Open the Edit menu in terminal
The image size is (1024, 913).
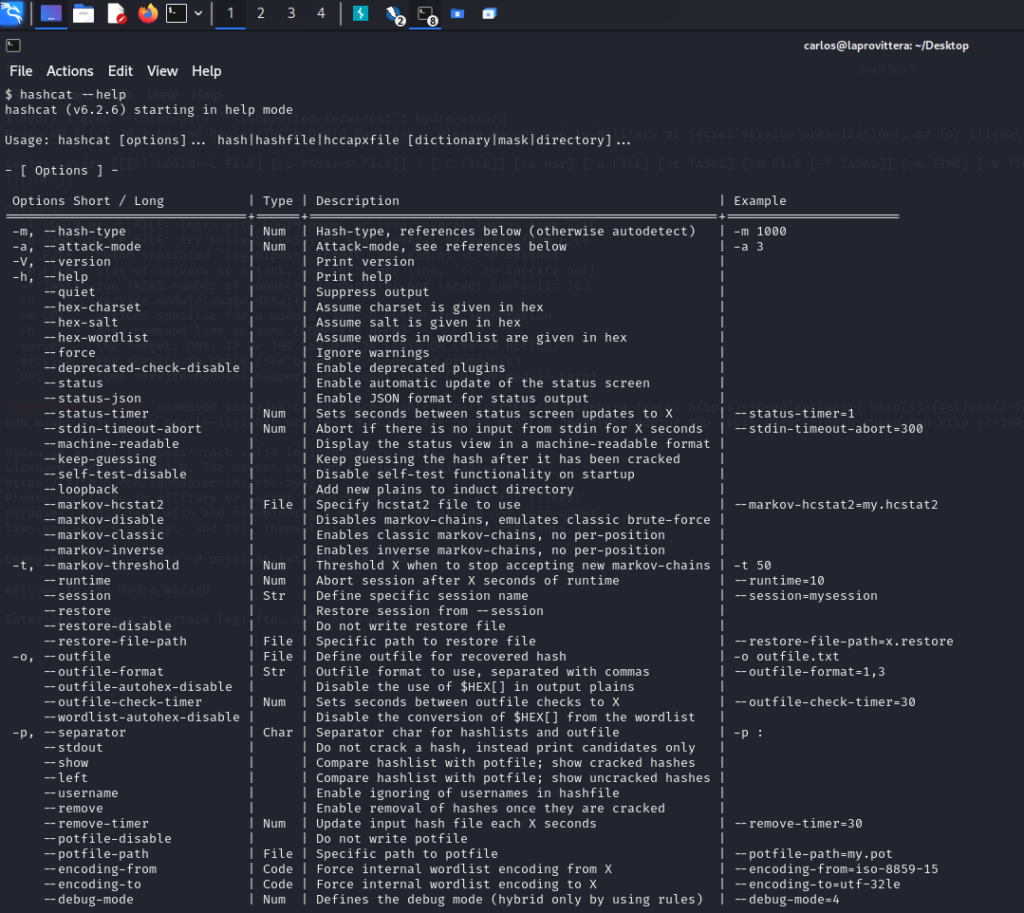[x=120, y=71]
